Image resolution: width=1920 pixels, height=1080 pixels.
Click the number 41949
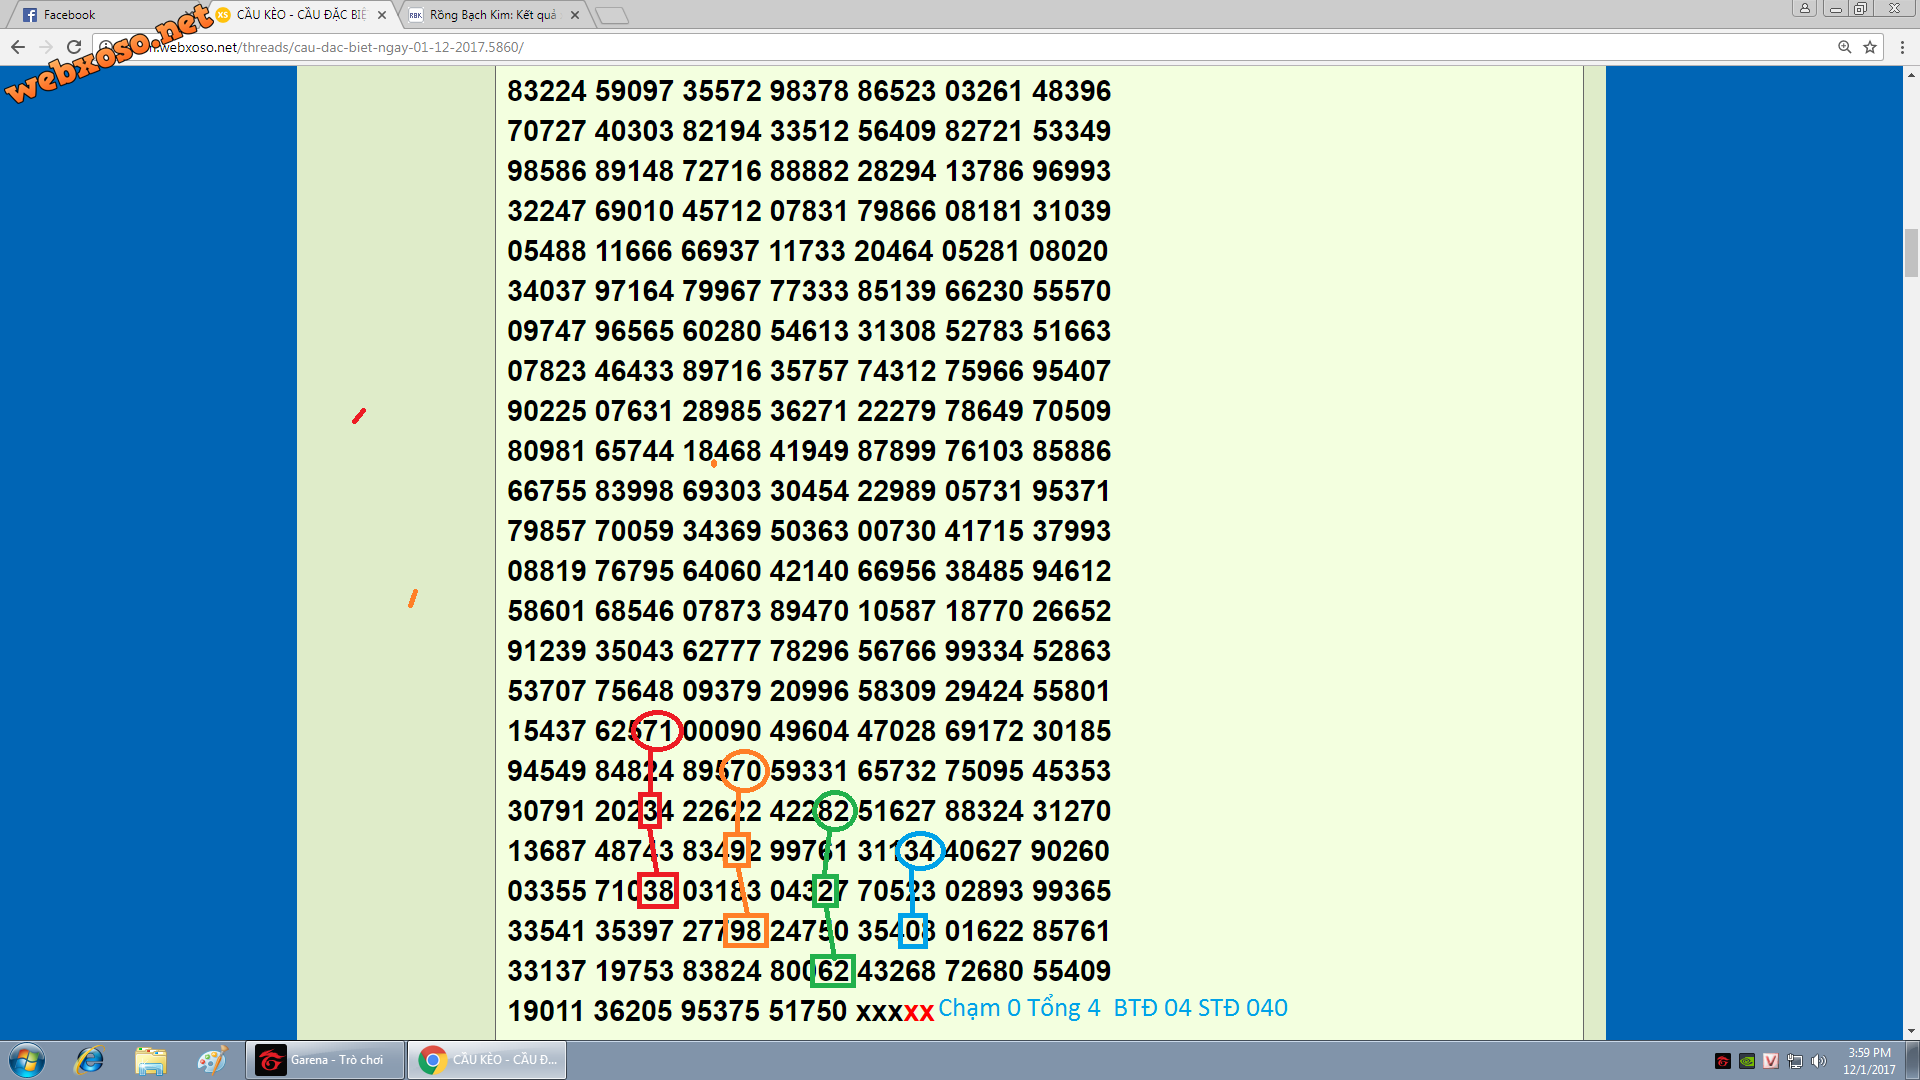tap(809, 451)
